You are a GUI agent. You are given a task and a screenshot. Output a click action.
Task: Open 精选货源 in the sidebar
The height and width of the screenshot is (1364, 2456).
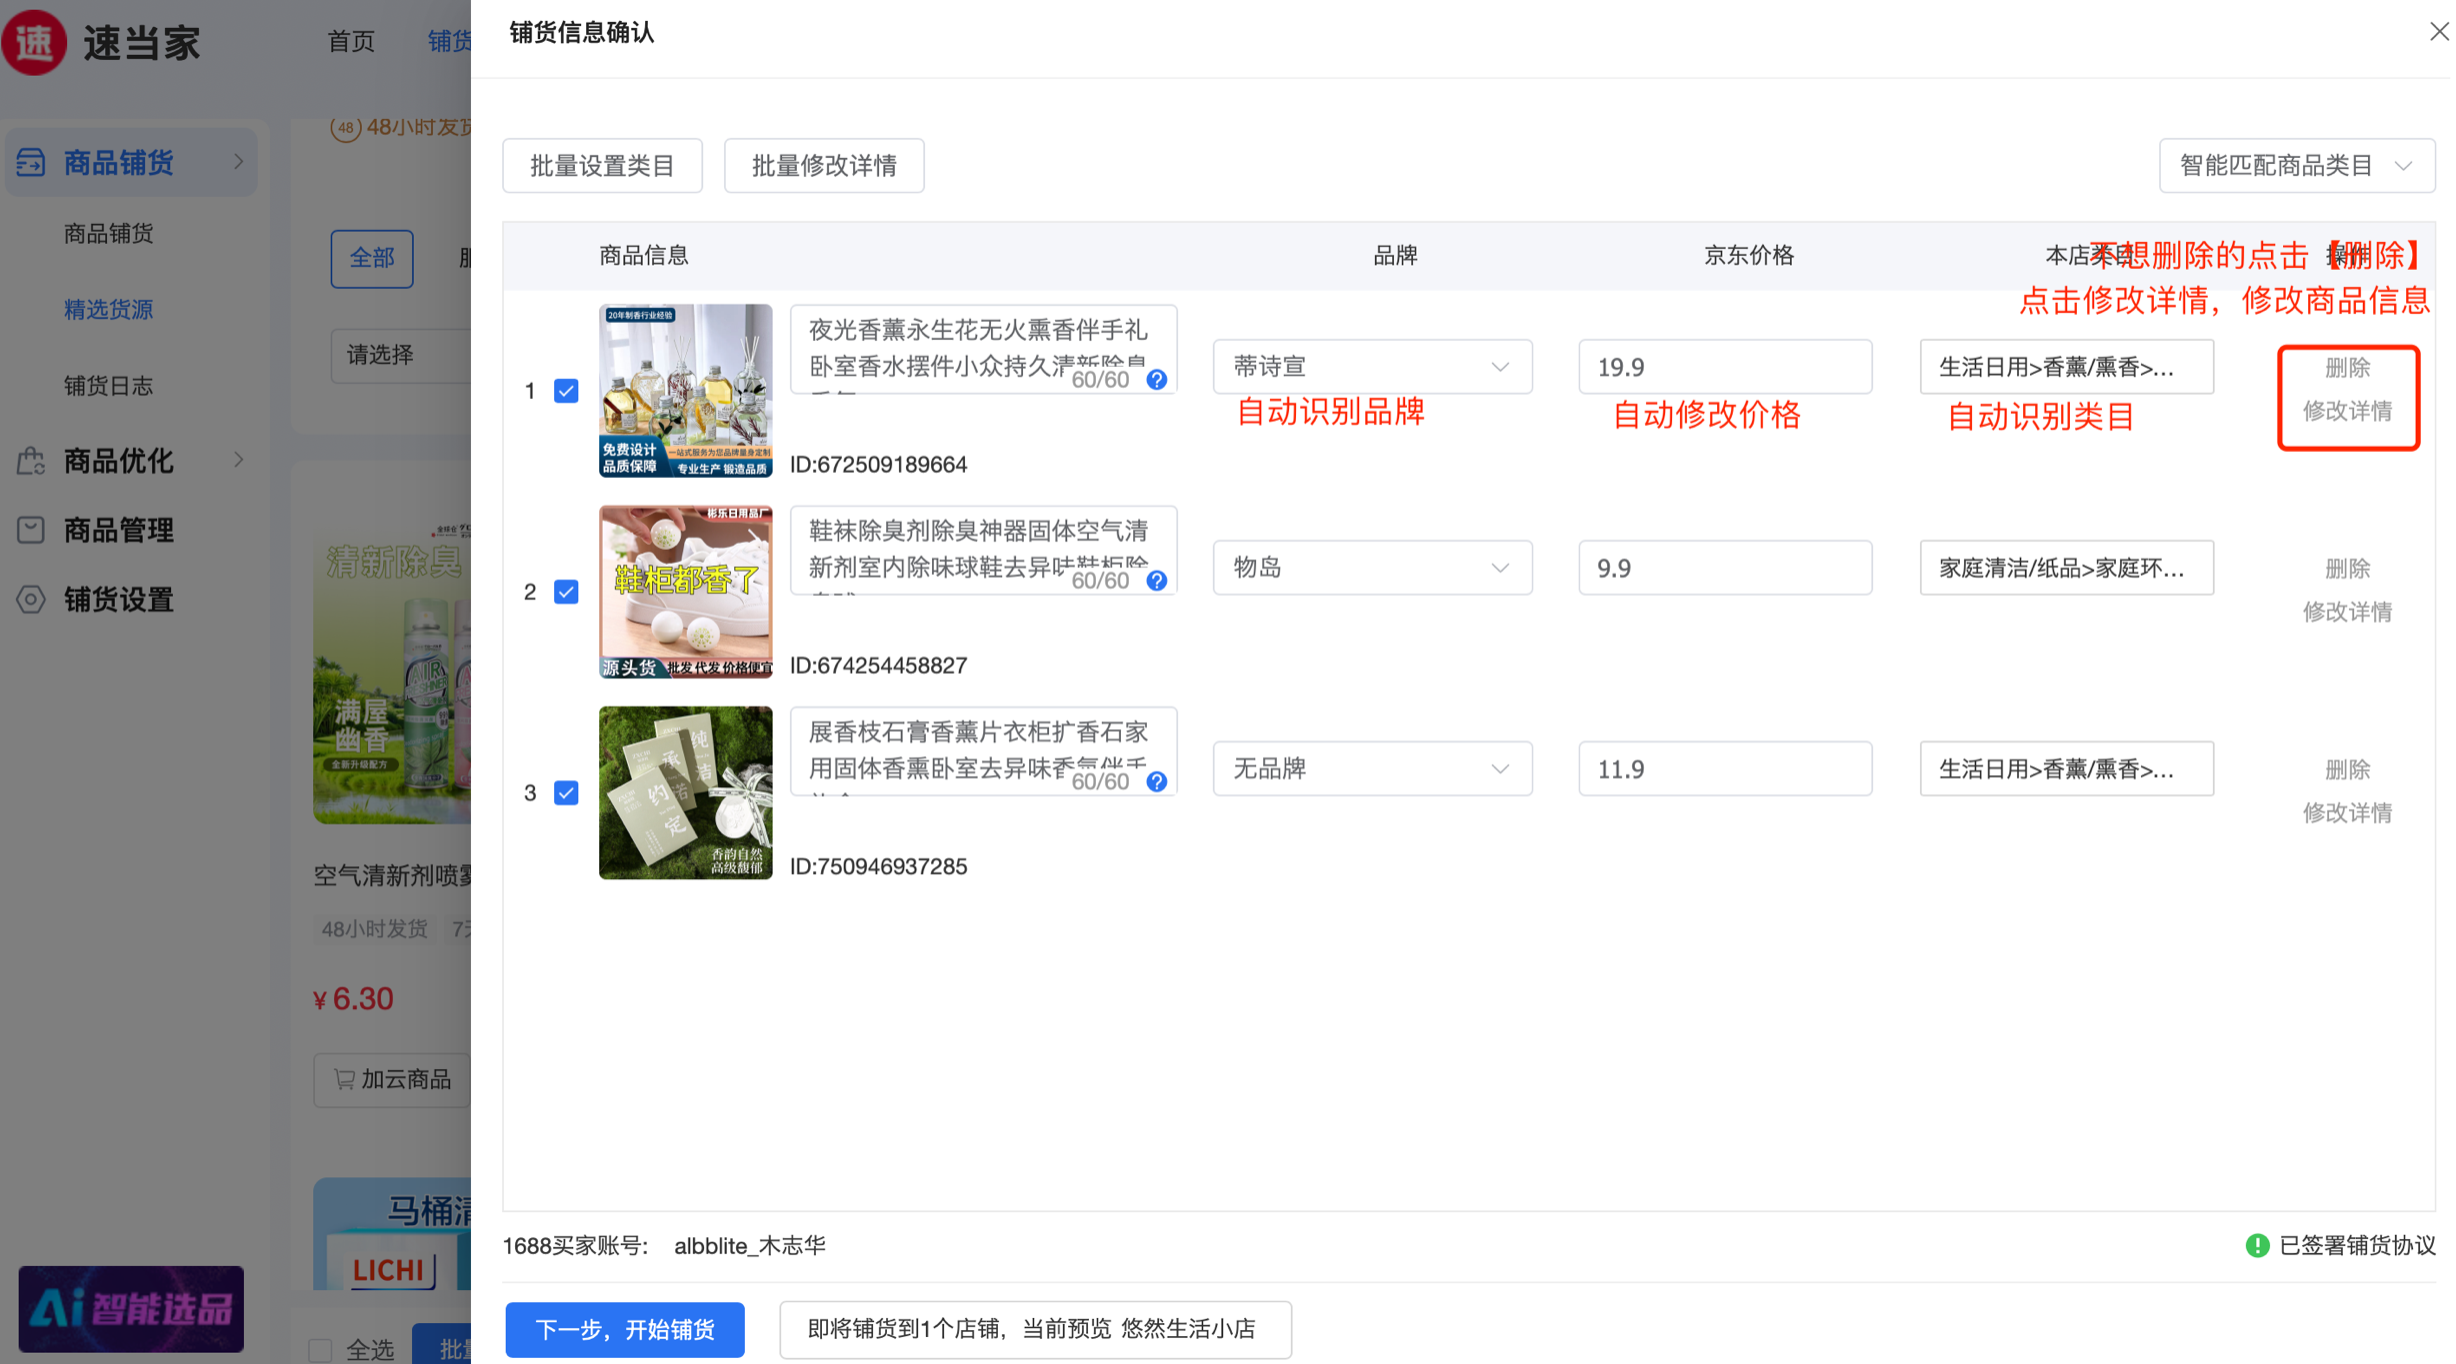click(108, 310)
